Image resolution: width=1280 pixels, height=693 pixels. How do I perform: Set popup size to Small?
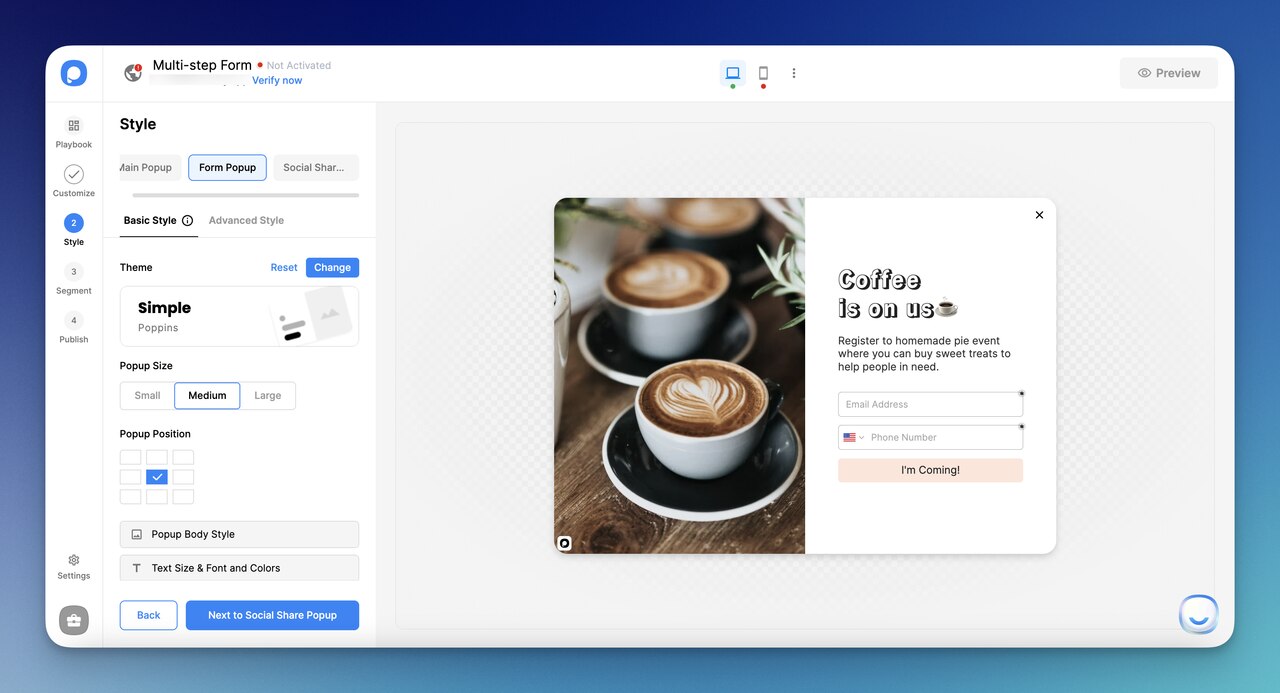[x=147, y=396]
